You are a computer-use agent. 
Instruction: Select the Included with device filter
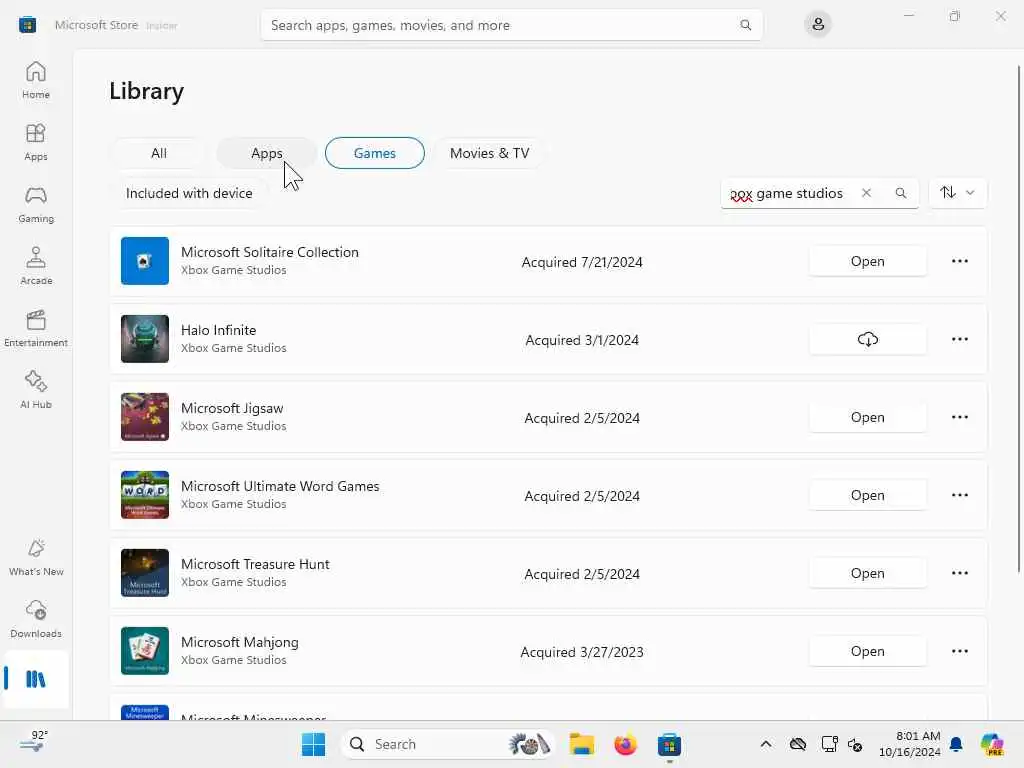[x=189, y=193]
